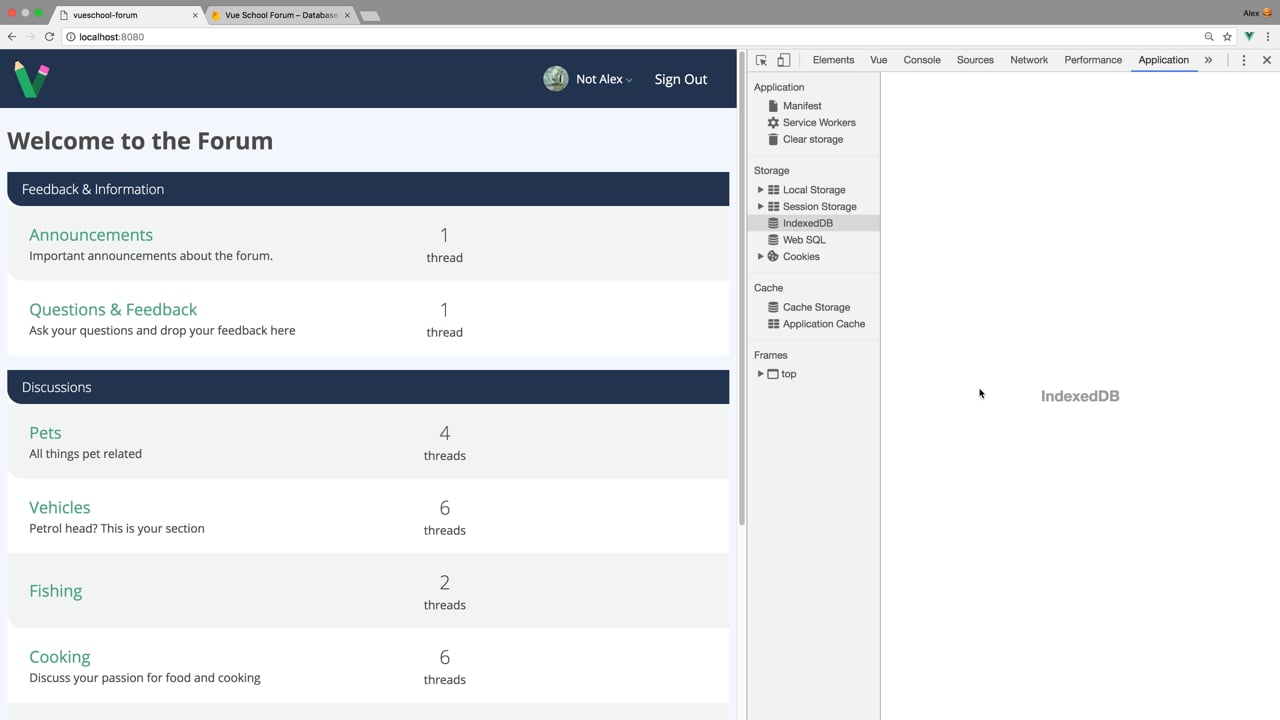The width and height of the screenshot is (1280, 720).
Task: Switch to the Vue devtools tab
Action: click(878, 60)
